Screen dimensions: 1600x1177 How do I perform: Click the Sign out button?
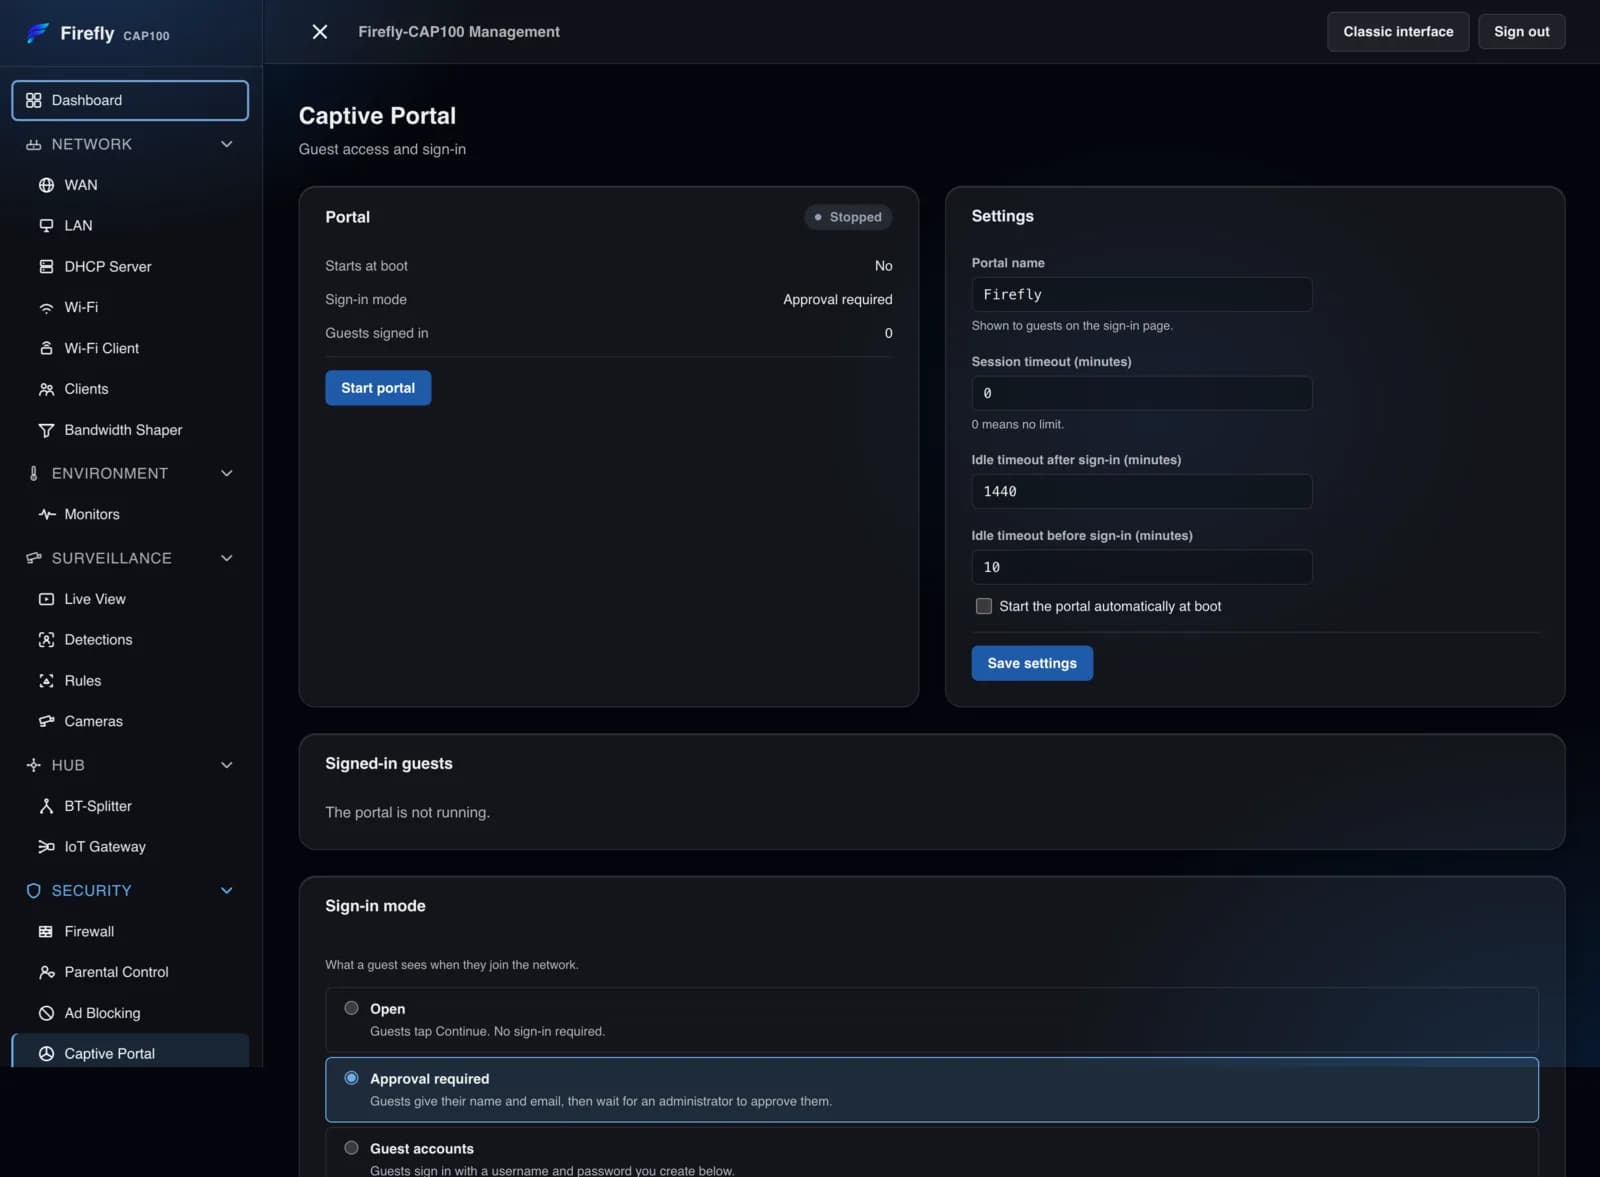coord(1521,32)
